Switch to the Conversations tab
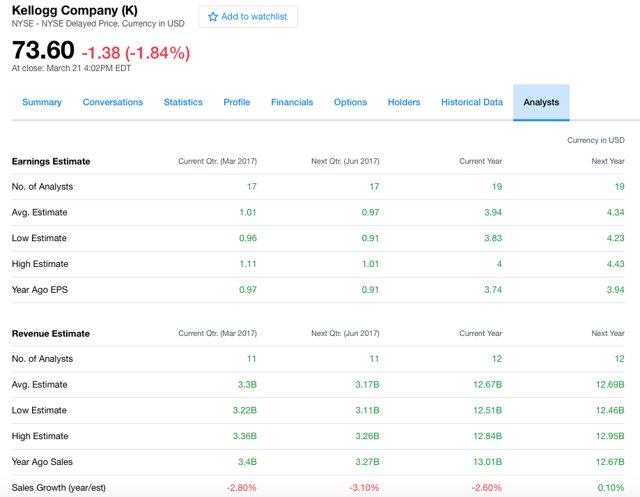Viewport: 640px width, 497px height. tap(113, 102)
